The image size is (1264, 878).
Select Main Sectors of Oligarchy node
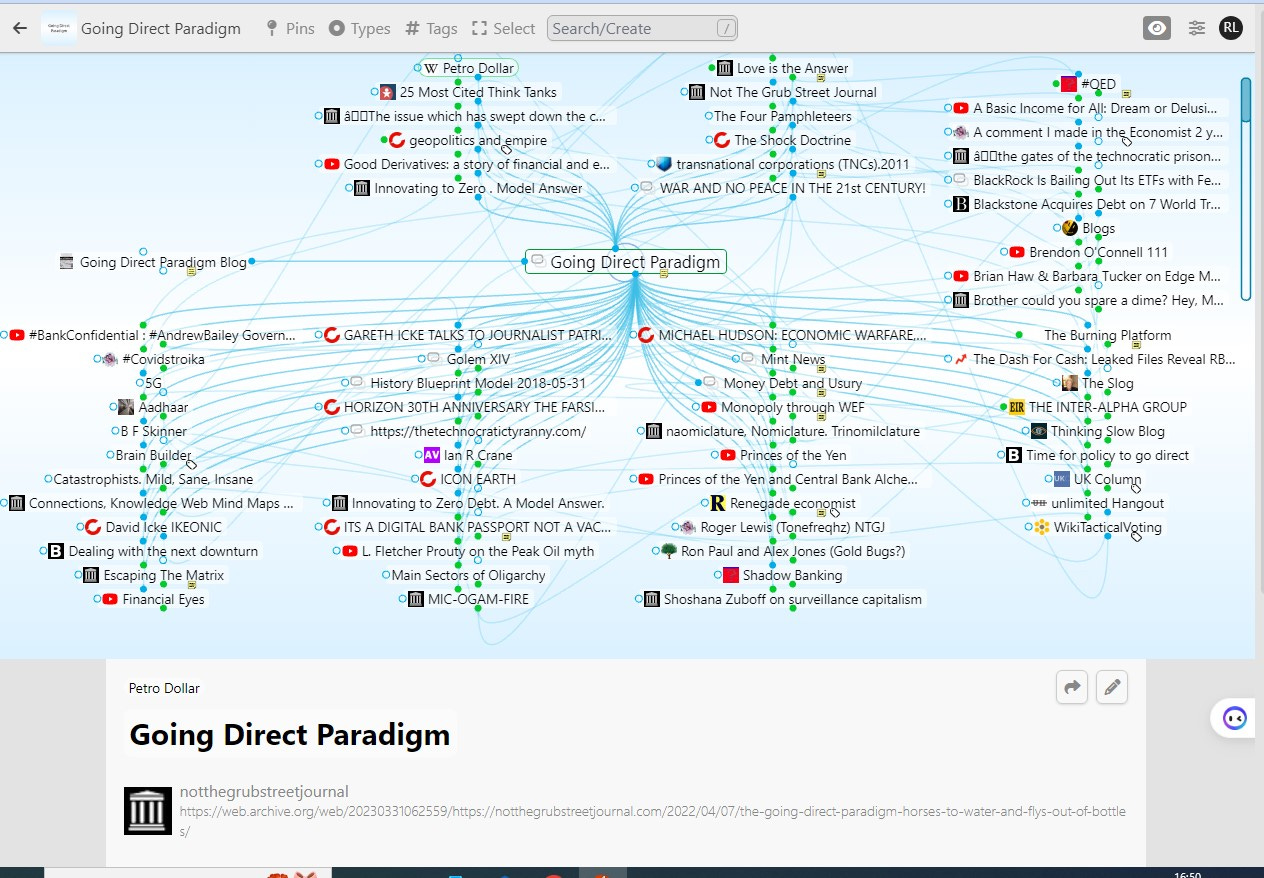468,575
